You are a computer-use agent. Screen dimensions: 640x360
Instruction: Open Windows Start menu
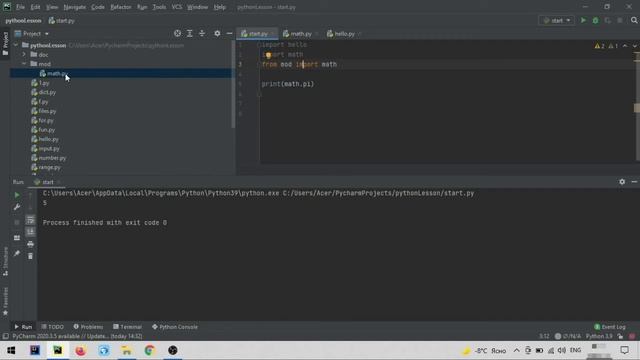pyautogui.click(x=11, y=350)
